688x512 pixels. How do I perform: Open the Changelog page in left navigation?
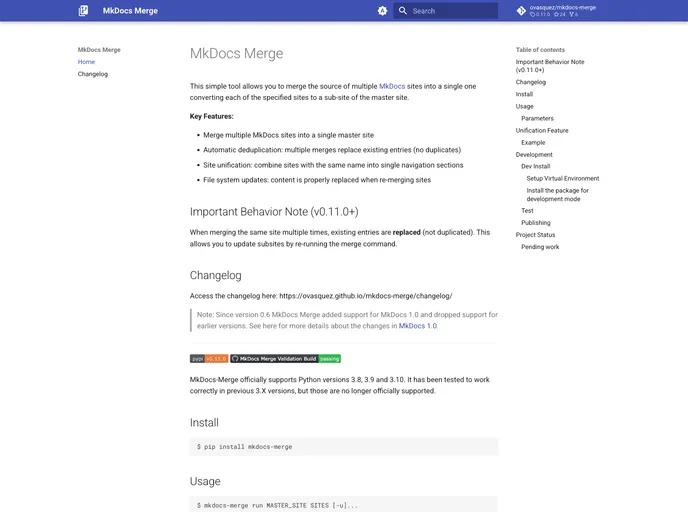[x=93, y=74]
